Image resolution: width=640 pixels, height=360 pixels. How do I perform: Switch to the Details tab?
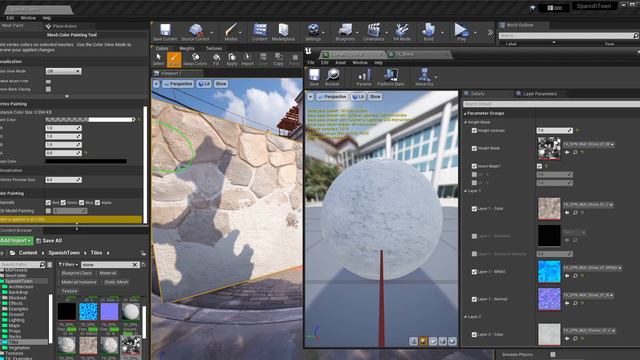point(478,94)
